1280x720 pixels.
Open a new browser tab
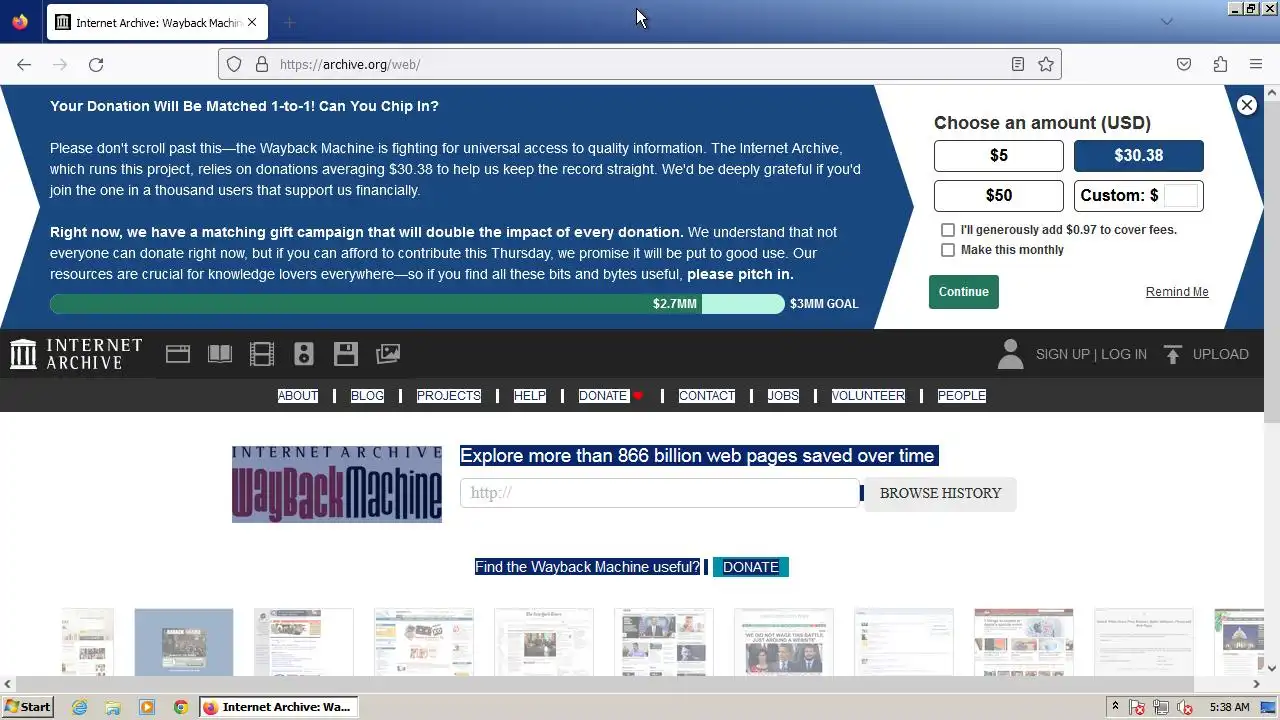[x=289, y=22]
